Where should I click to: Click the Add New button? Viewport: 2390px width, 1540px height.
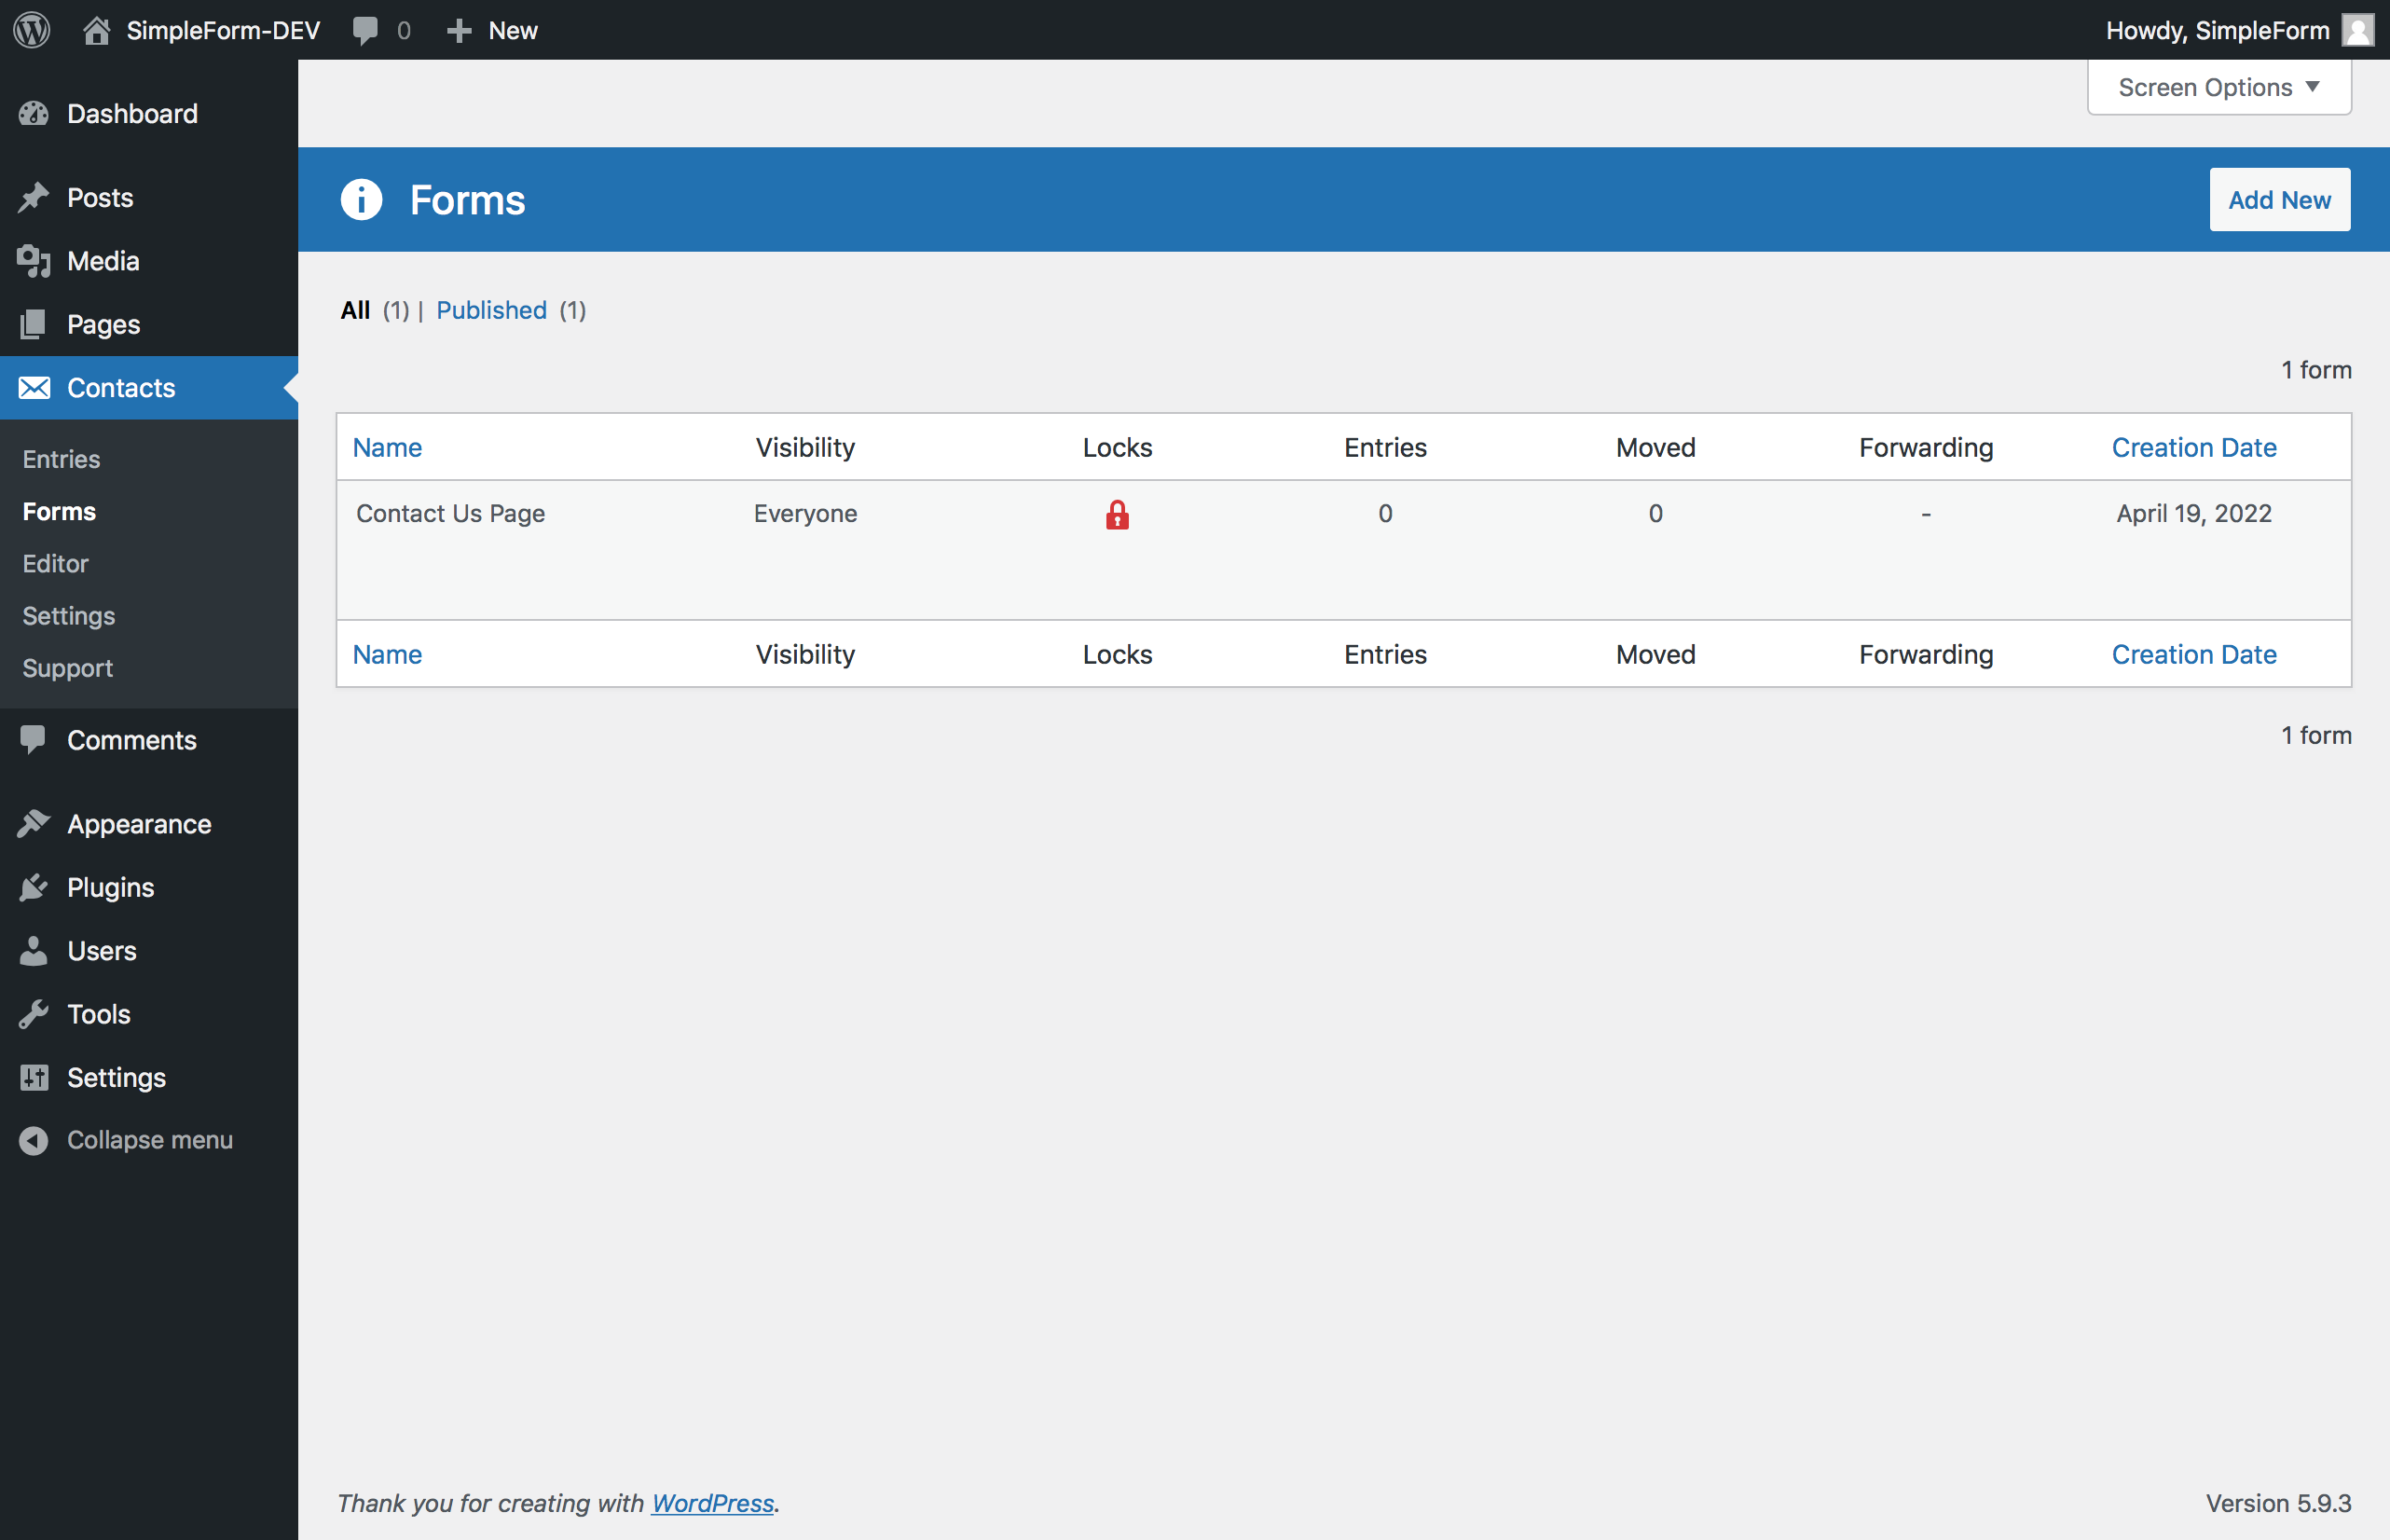[2280, 199]
